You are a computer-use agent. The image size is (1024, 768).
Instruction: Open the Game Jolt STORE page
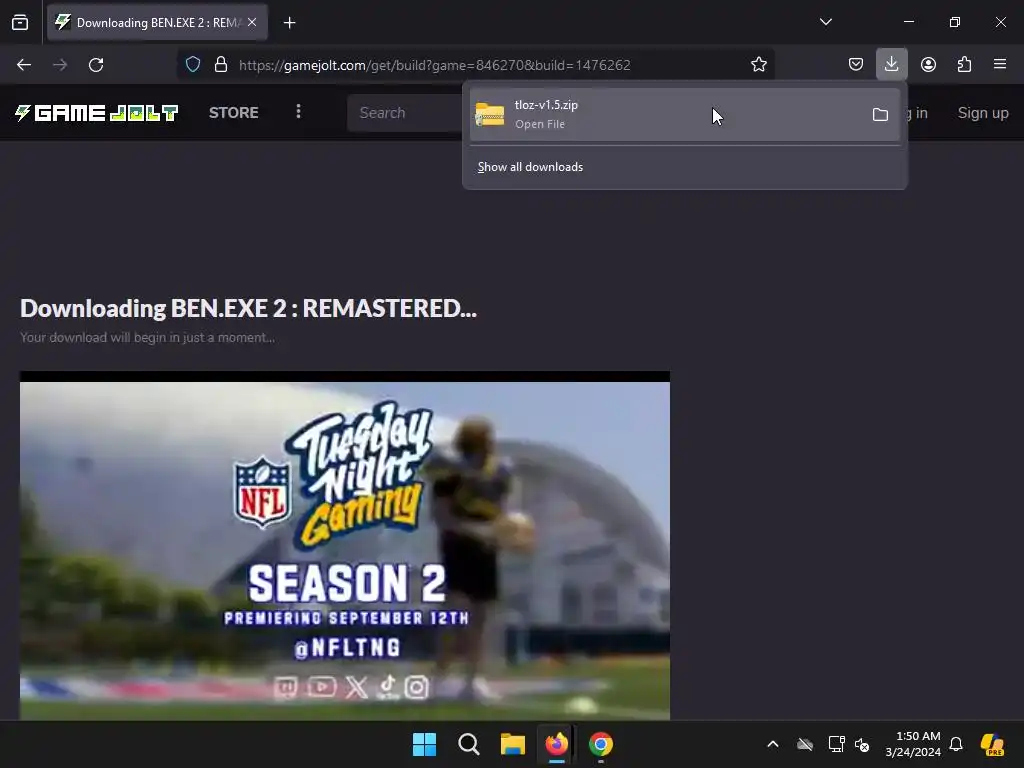pos(234,113)
